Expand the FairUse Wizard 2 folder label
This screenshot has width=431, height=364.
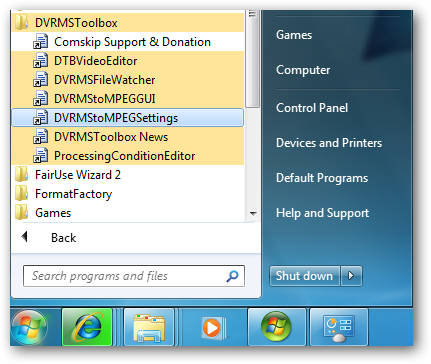coord(78,175)
